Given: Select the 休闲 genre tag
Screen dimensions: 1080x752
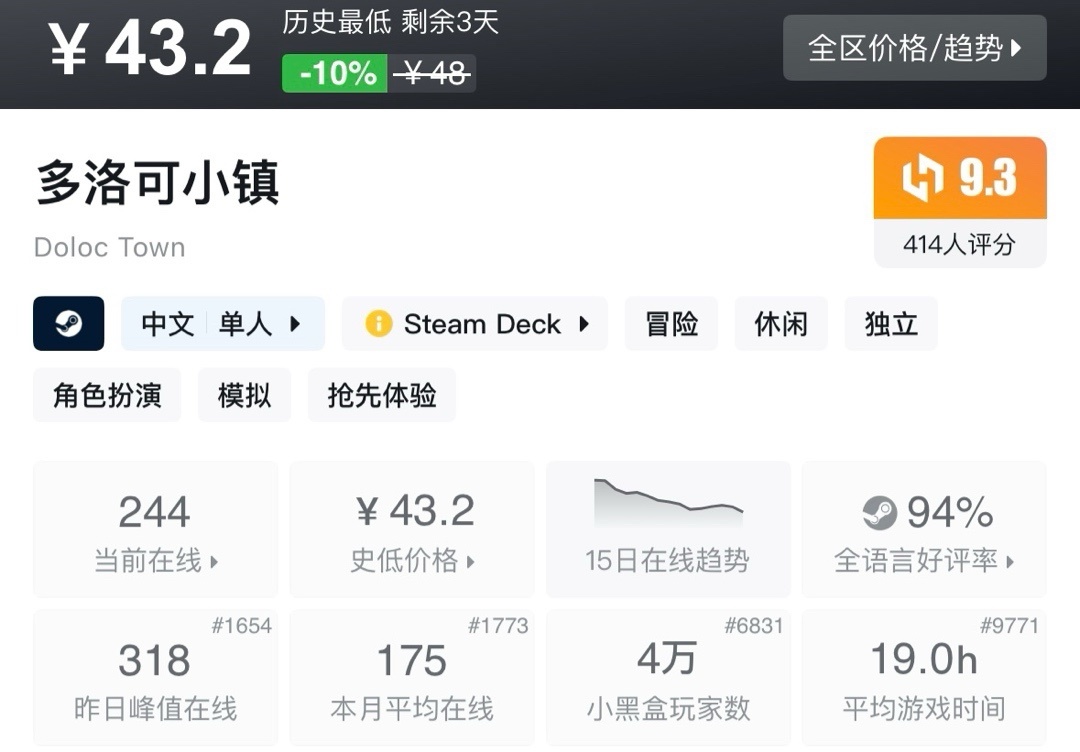Looking at the screenshot, I should 781,324.
